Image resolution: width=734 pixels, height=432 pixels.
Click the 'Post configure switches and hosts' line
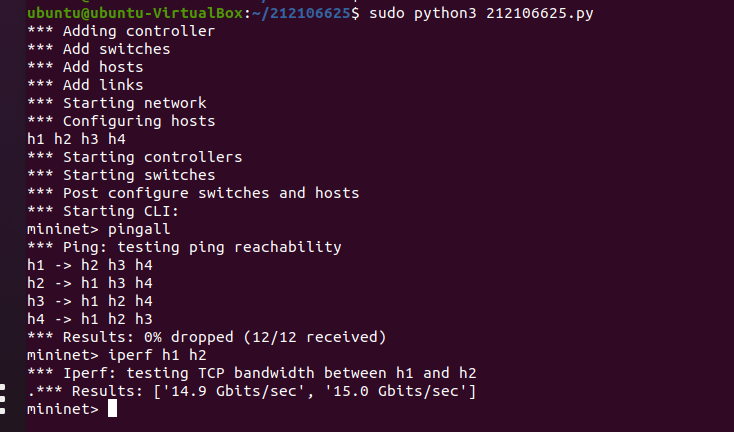[210, 193]
